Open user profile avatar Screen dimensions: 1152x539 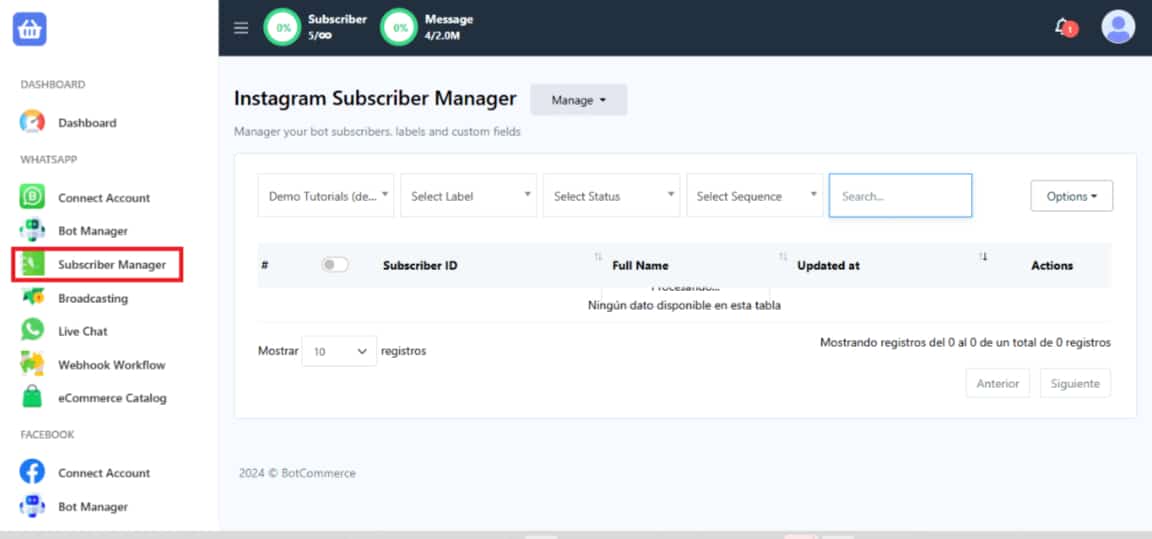[1118, 27]
